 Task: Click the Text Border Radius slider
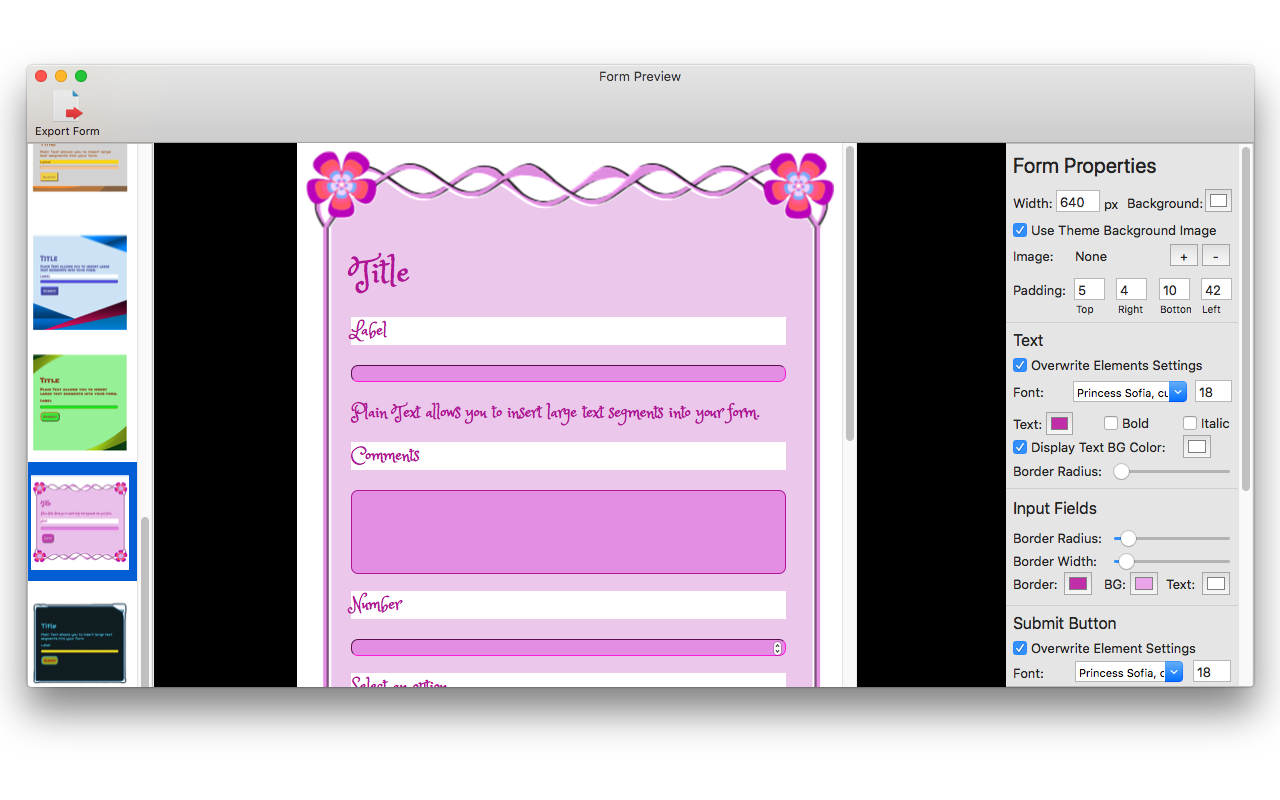[x=1172, y=471]
